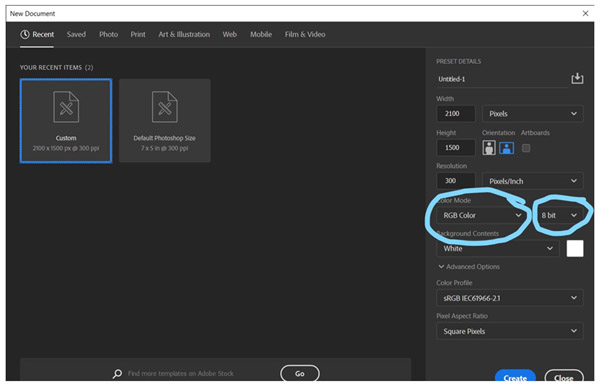This screenshot has width=600, height=388.
Task: Switch to Film & Video tab
Action: (305, 34)
